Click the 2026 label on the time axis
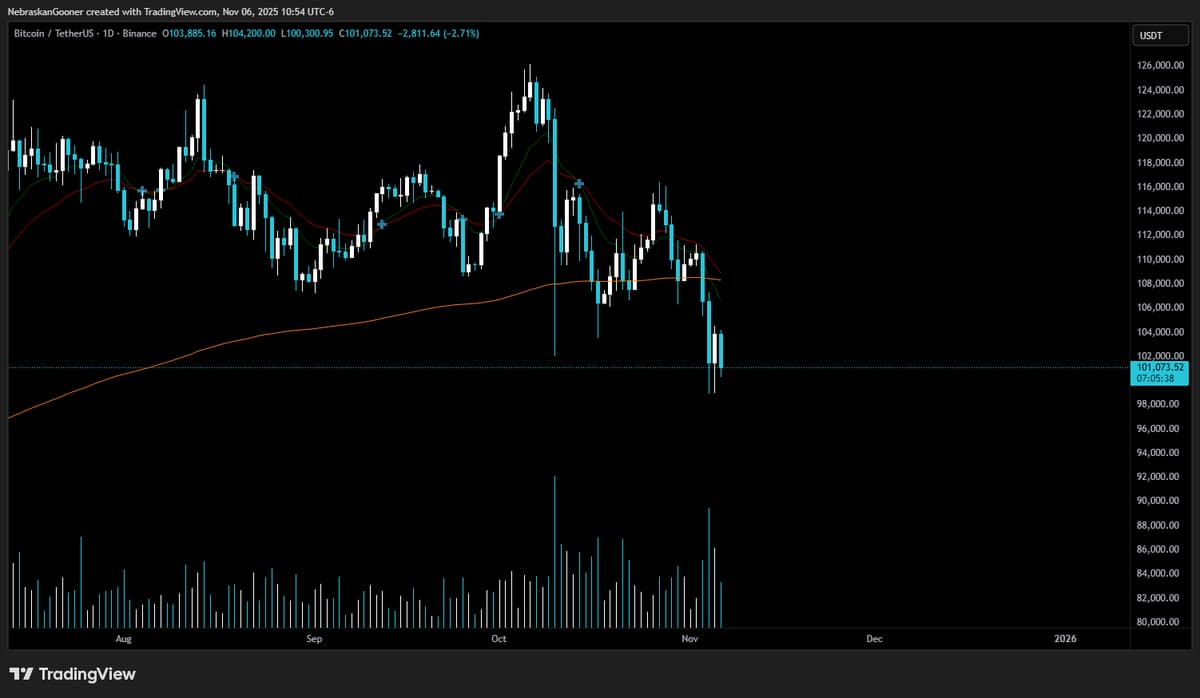This screenshot has height=698, width=1200. (x=1067, y=638)
